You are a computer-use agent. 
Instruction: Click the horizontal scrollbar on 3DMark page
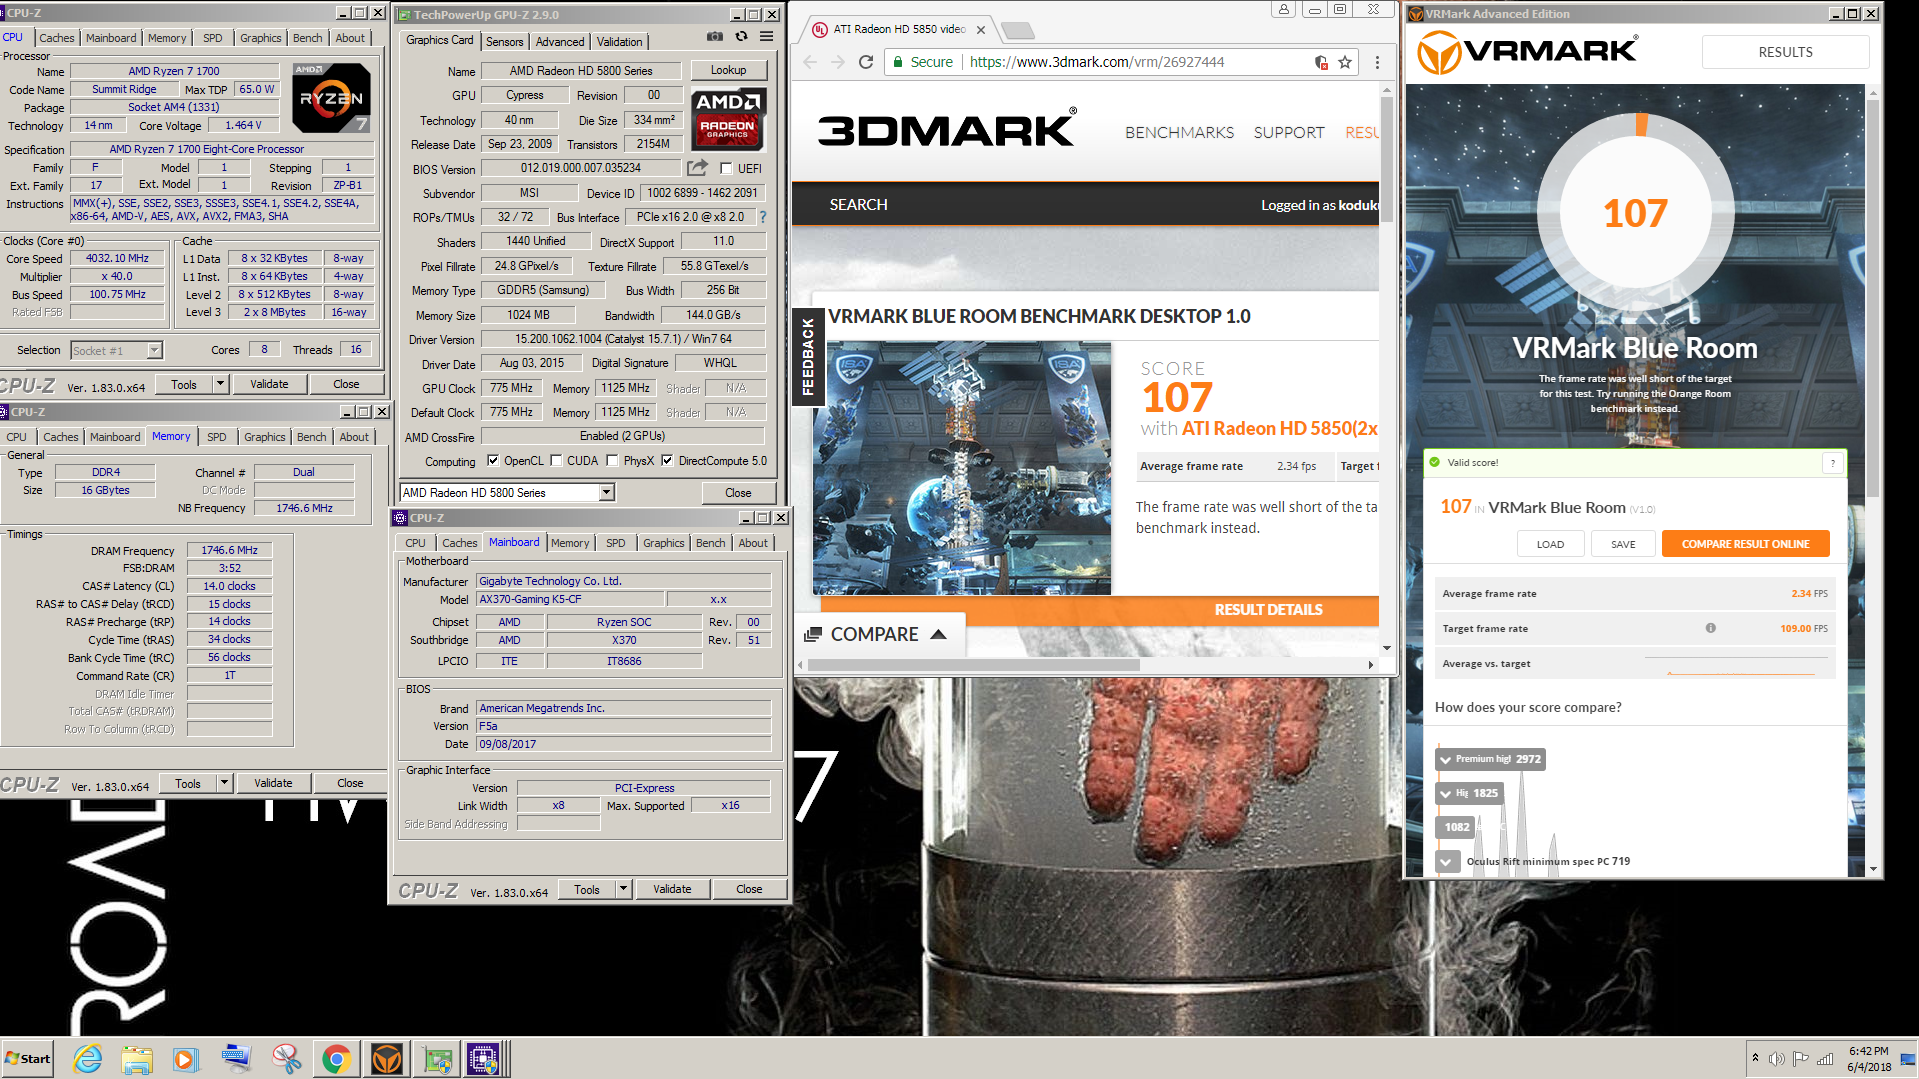pyautogui.click(x=973, y=664)
